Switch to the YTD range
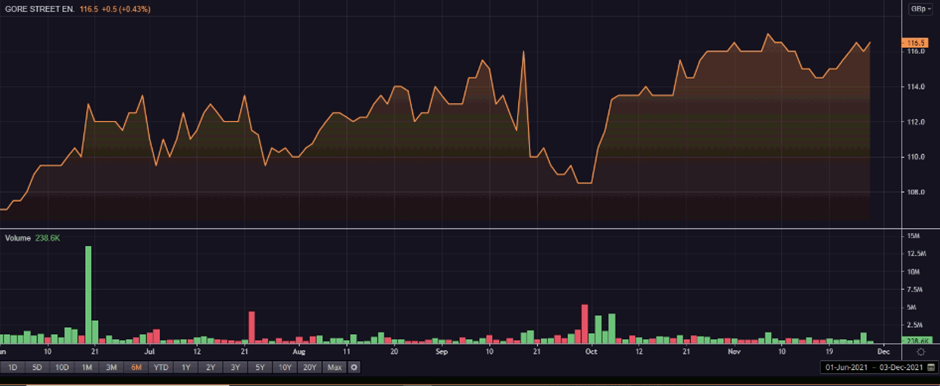This screenshot has width=940, height=386. [x=161, y=367]
